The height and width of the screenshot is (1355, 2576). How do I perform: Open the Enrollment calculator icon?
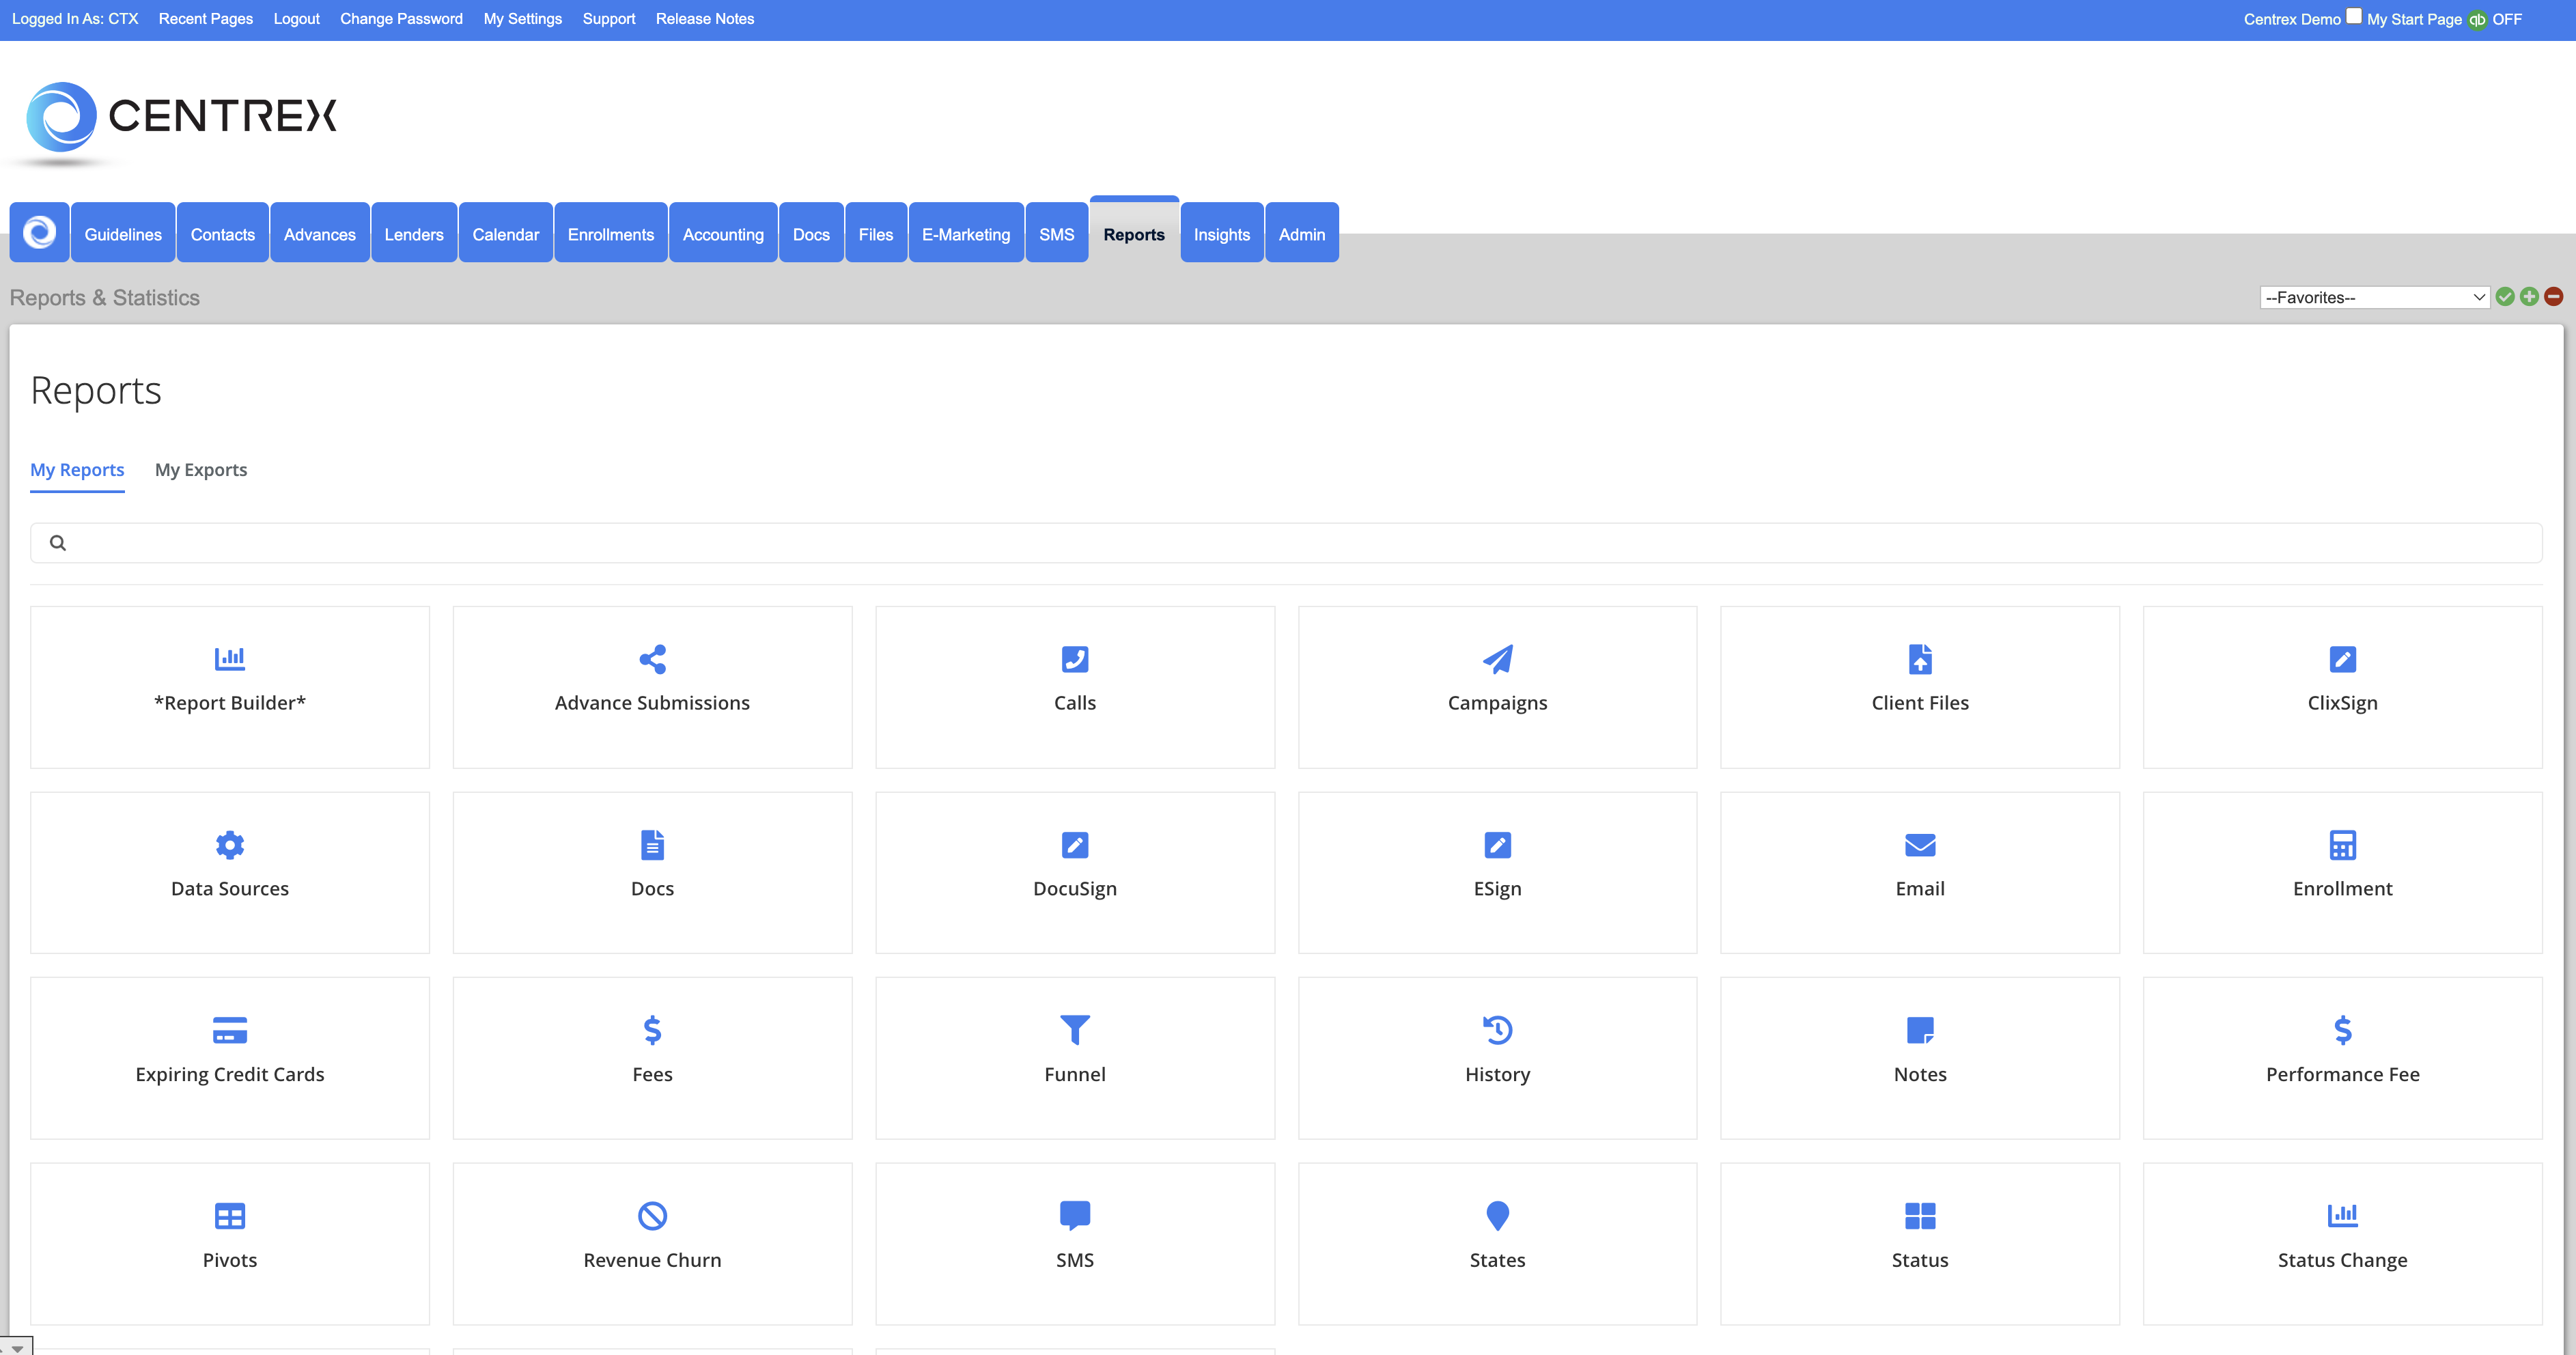point(2342,844)
